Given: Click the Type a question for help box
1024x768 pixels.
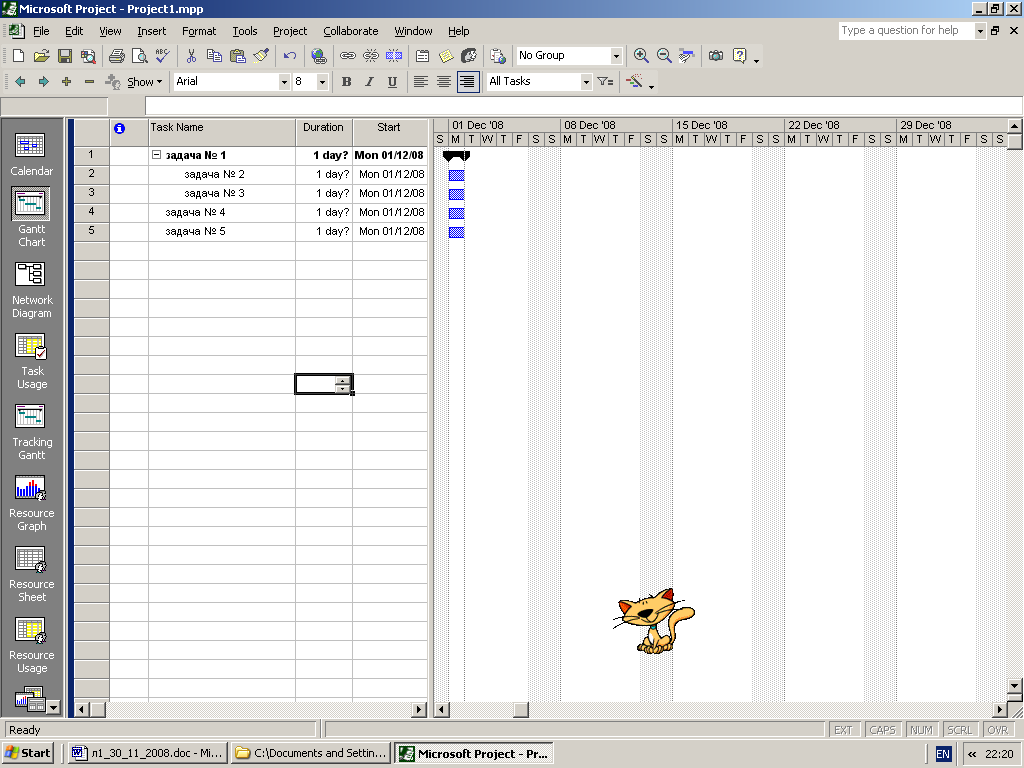Looking at the screenshot, I should (x=906, y=31).
